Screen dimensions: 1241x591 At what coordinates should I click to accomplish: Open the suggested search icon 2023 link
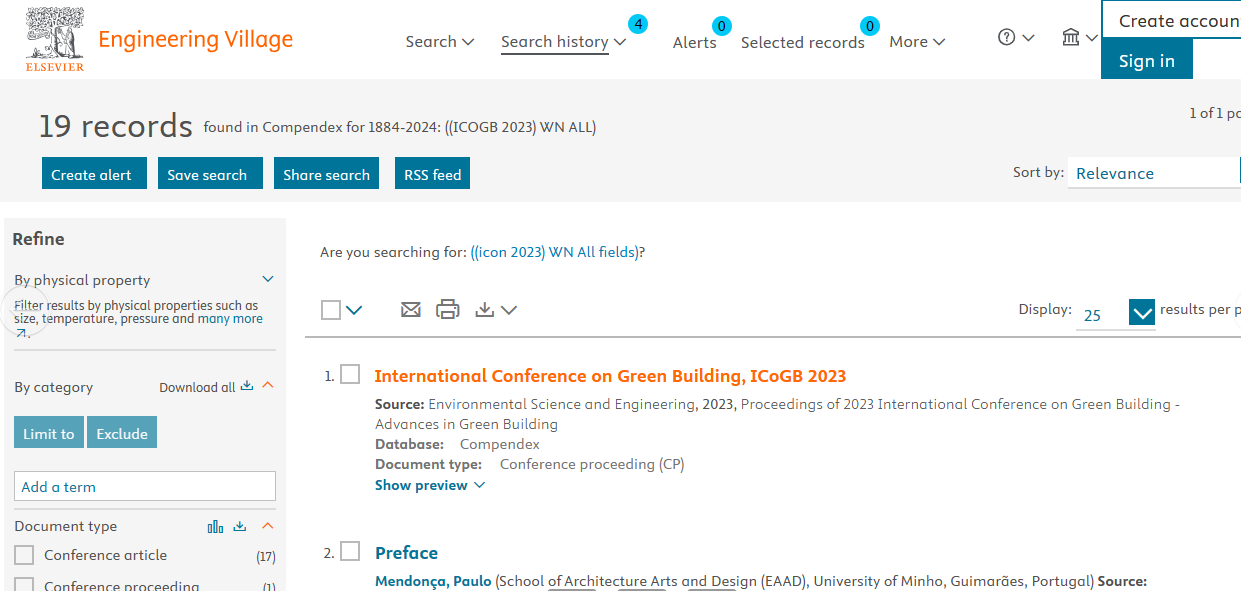[555, 252]
